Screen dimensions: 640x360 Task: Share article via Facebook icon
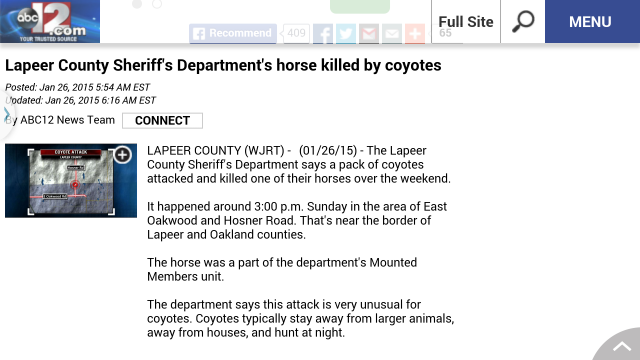click(323, 33)
